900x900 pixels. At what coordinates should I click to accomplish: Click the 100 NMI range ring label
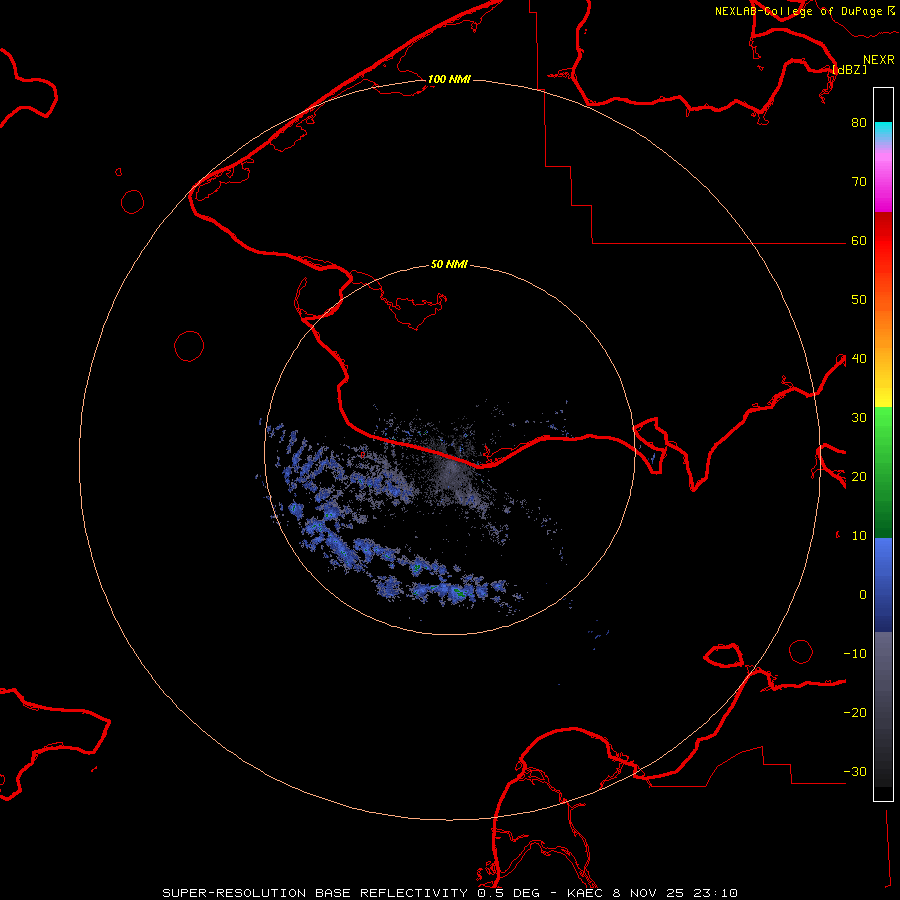(449, 79)
